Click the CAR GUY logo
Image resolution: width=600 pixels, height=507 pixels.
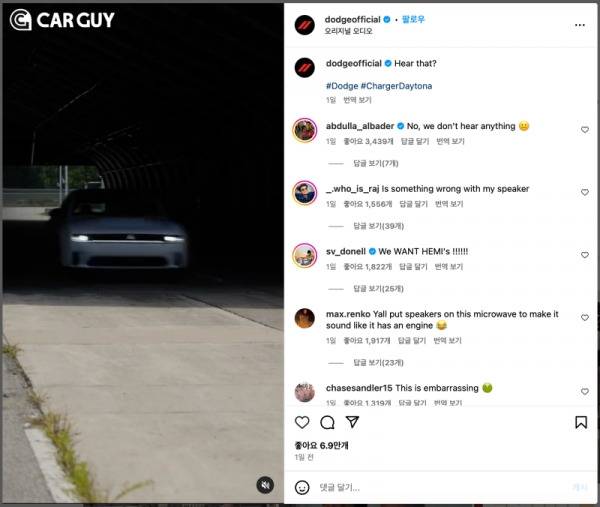pyautogui.click(x=62, y=20)
